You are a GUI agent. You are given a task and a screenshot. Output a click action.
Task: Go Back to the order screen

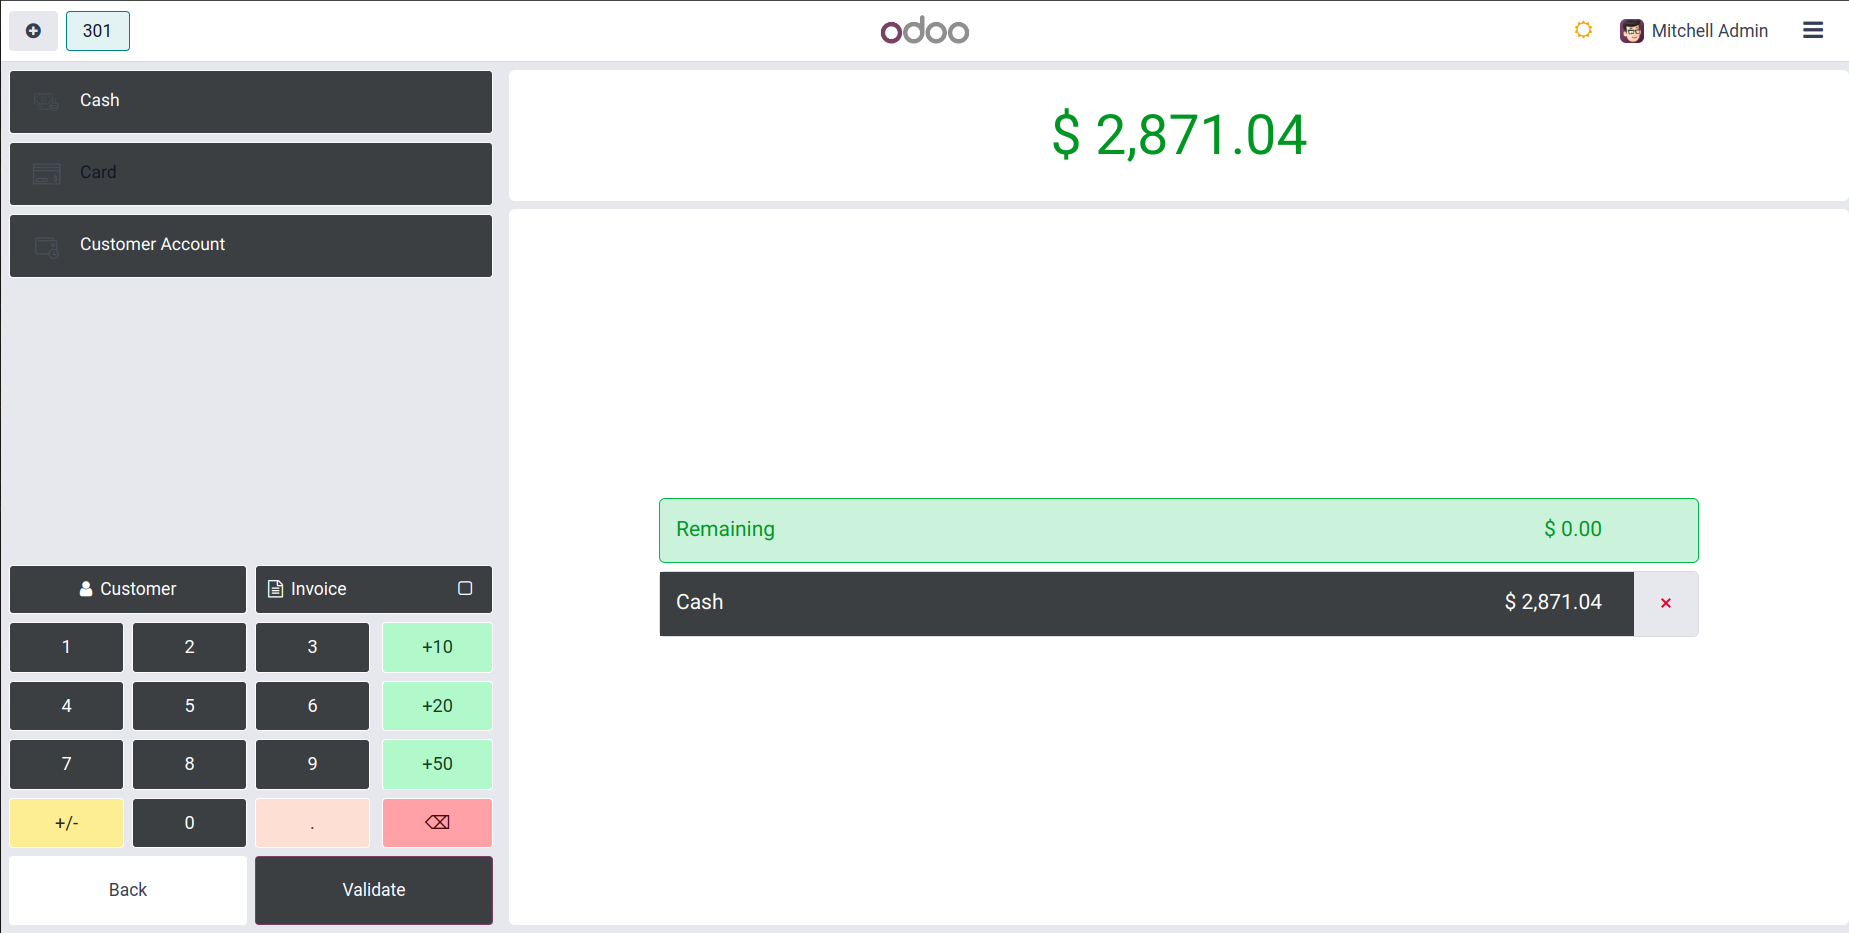pyautogui.click(x=128, y=890)
